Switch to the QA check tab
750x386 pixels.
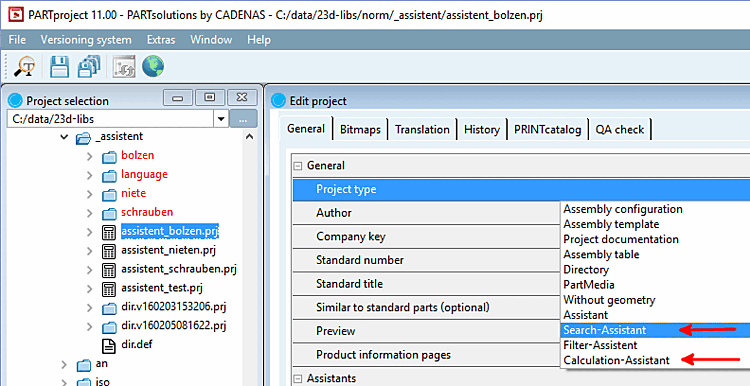[x=619, y=130]
